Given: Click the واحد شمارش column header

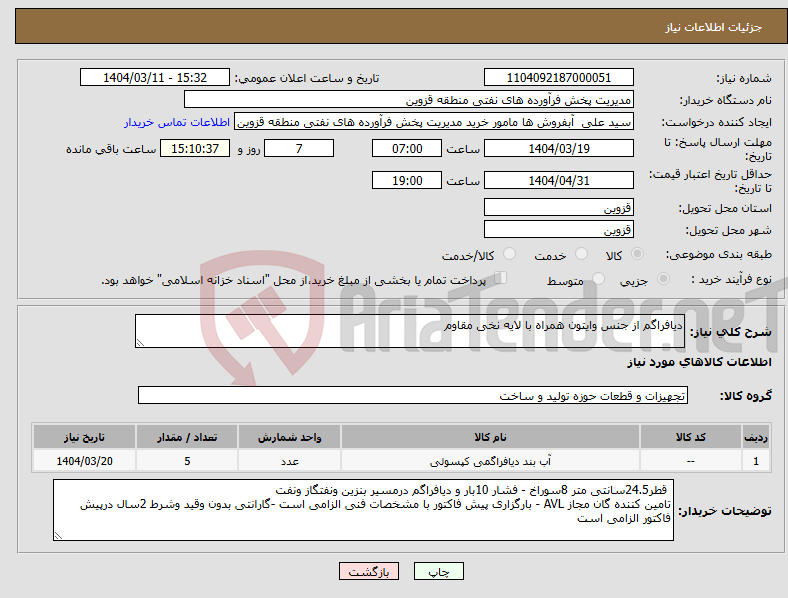Looking at the screenshot, I should point(289,437).
